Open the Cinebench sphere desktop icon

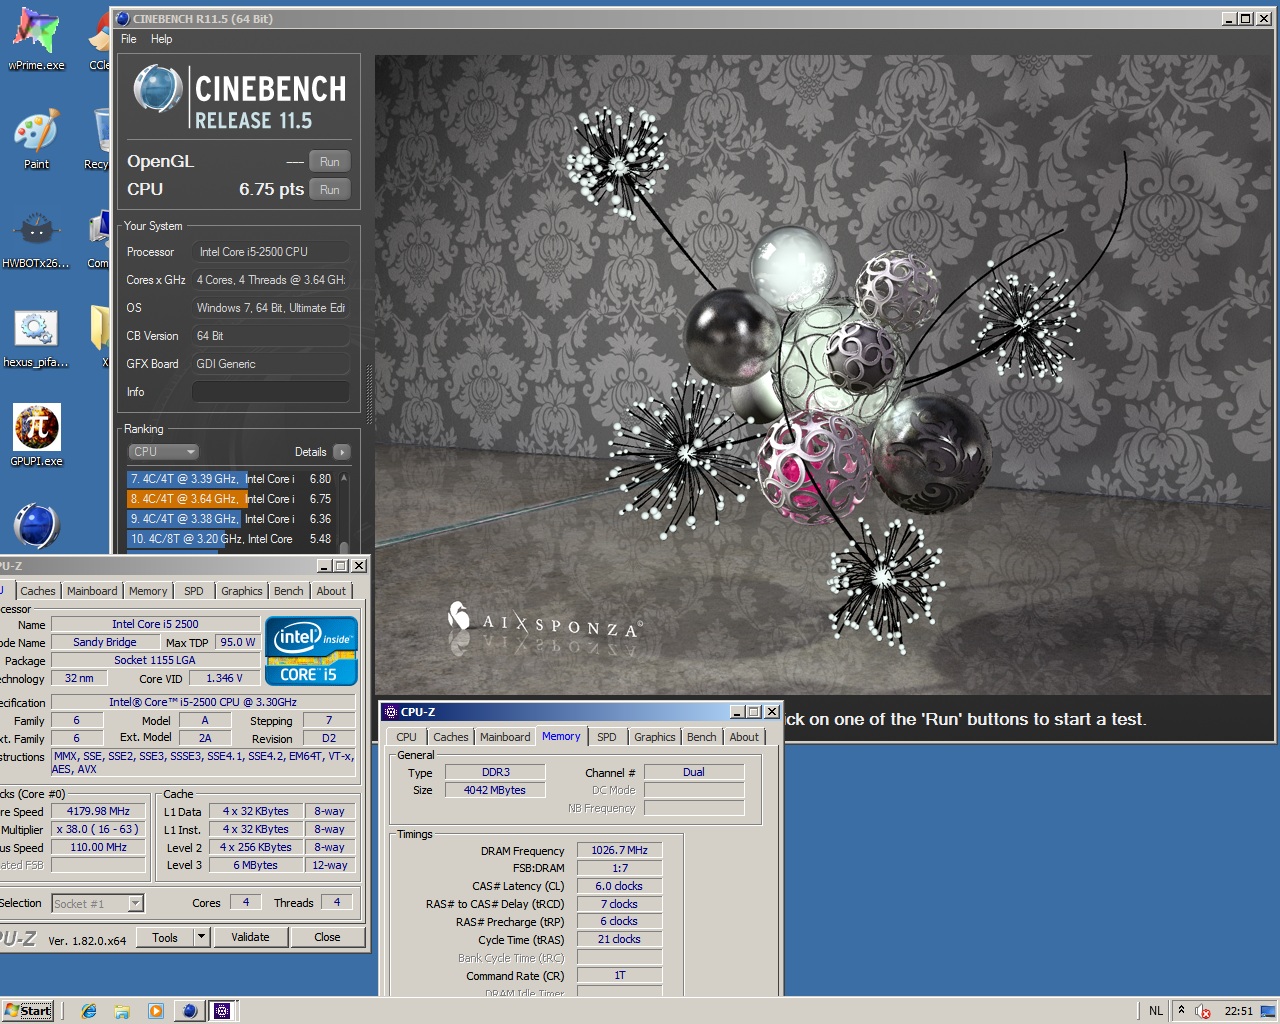(x=37, y=526)
